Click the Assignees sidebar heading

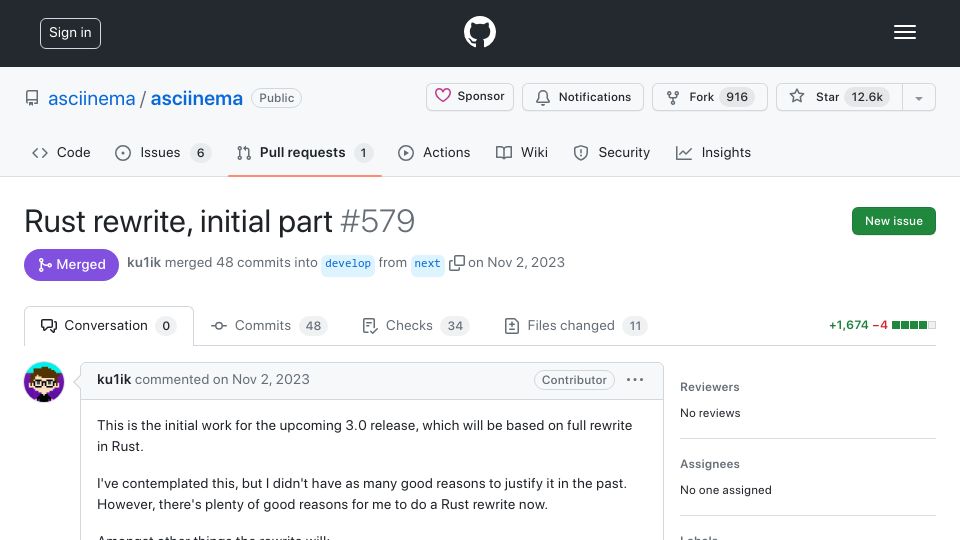[710, 464]
